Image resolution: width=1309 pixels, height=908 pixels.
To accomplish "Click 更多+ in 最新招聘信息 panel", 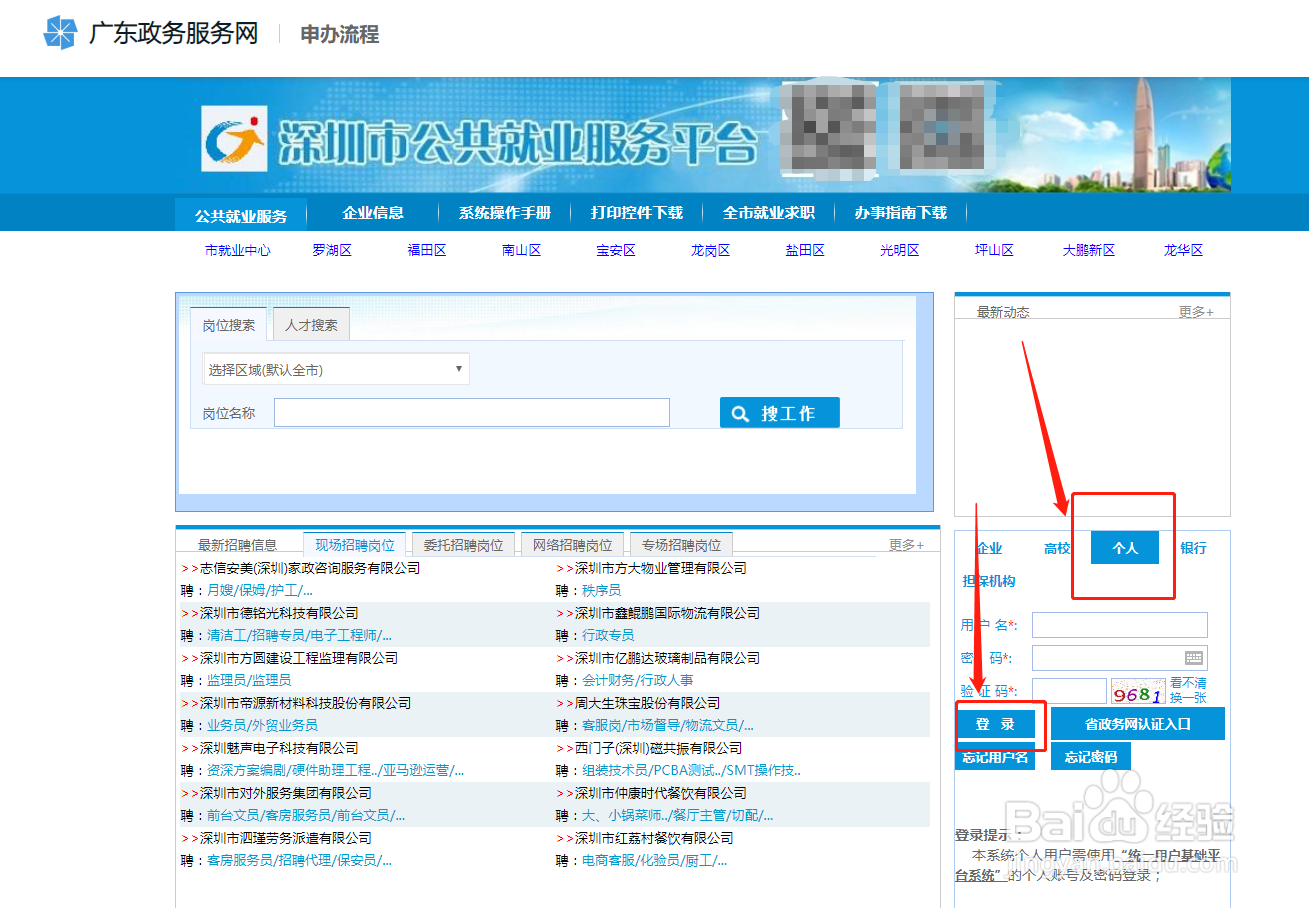I will pos(906,545).
